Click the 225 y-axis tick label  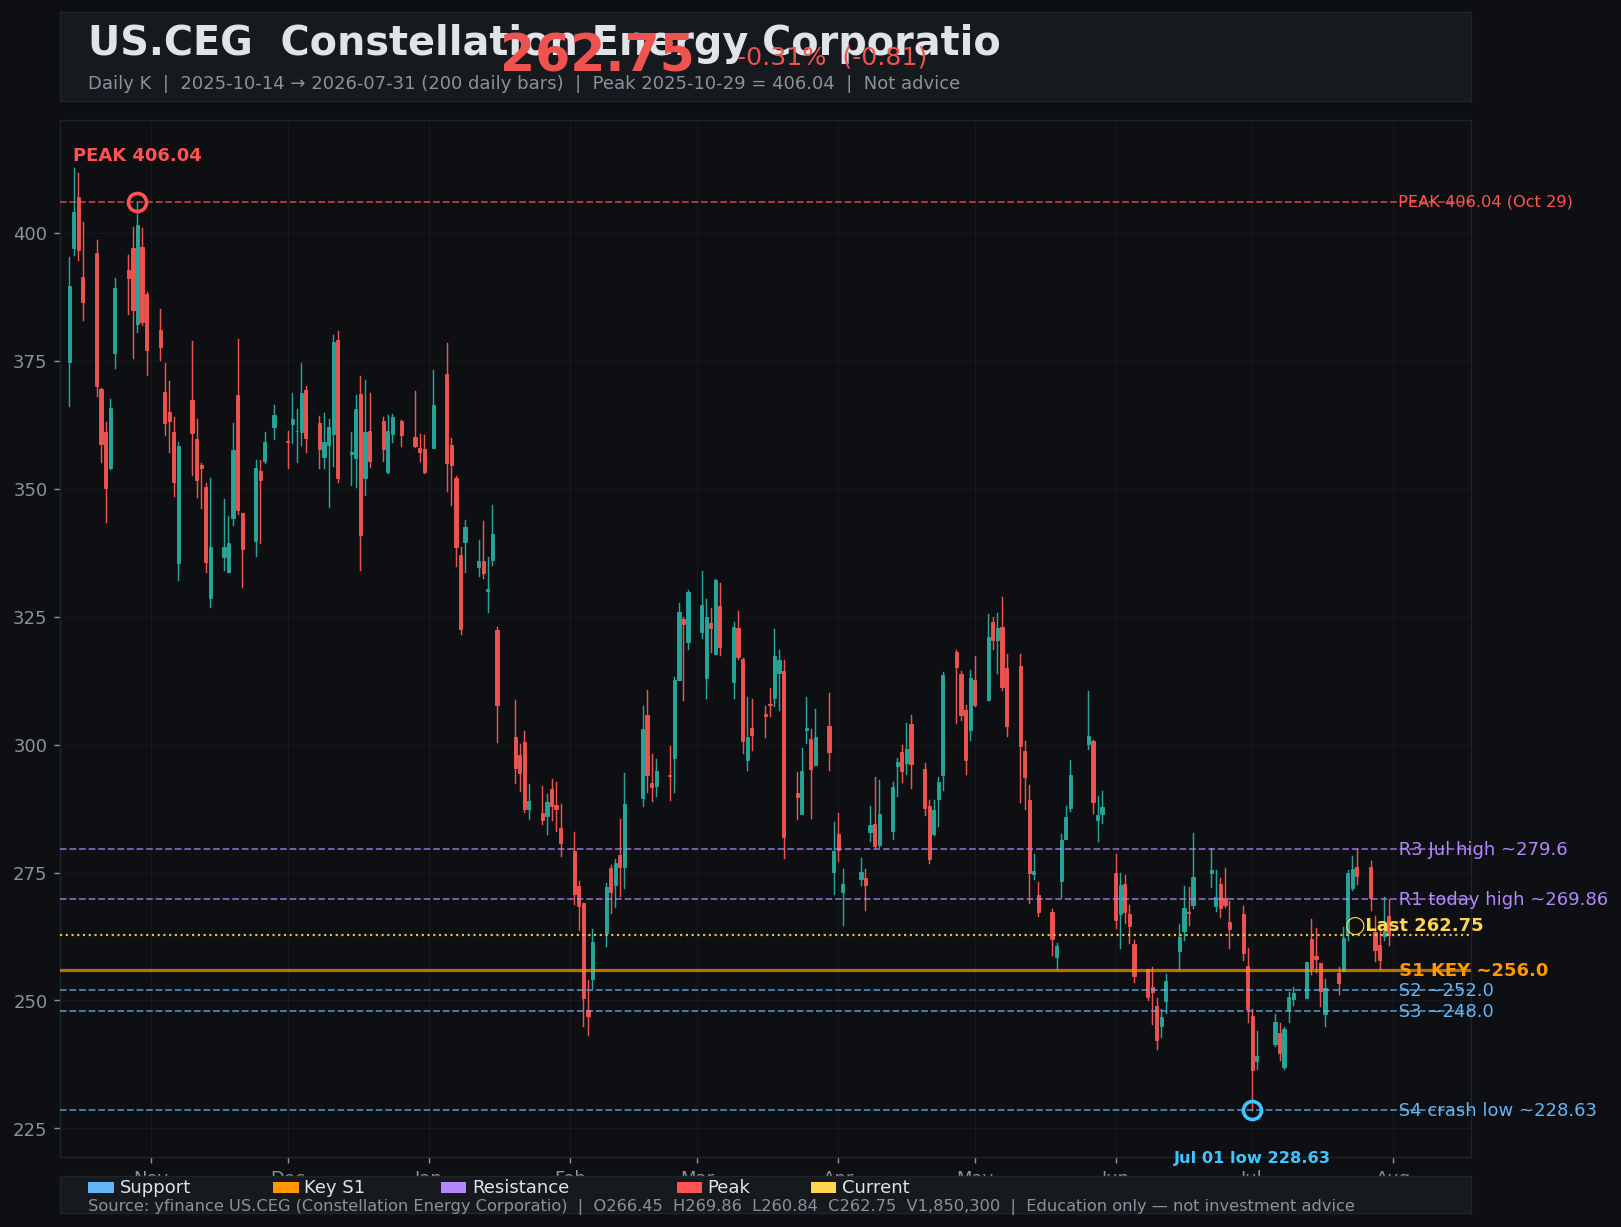pos(30,1130)
